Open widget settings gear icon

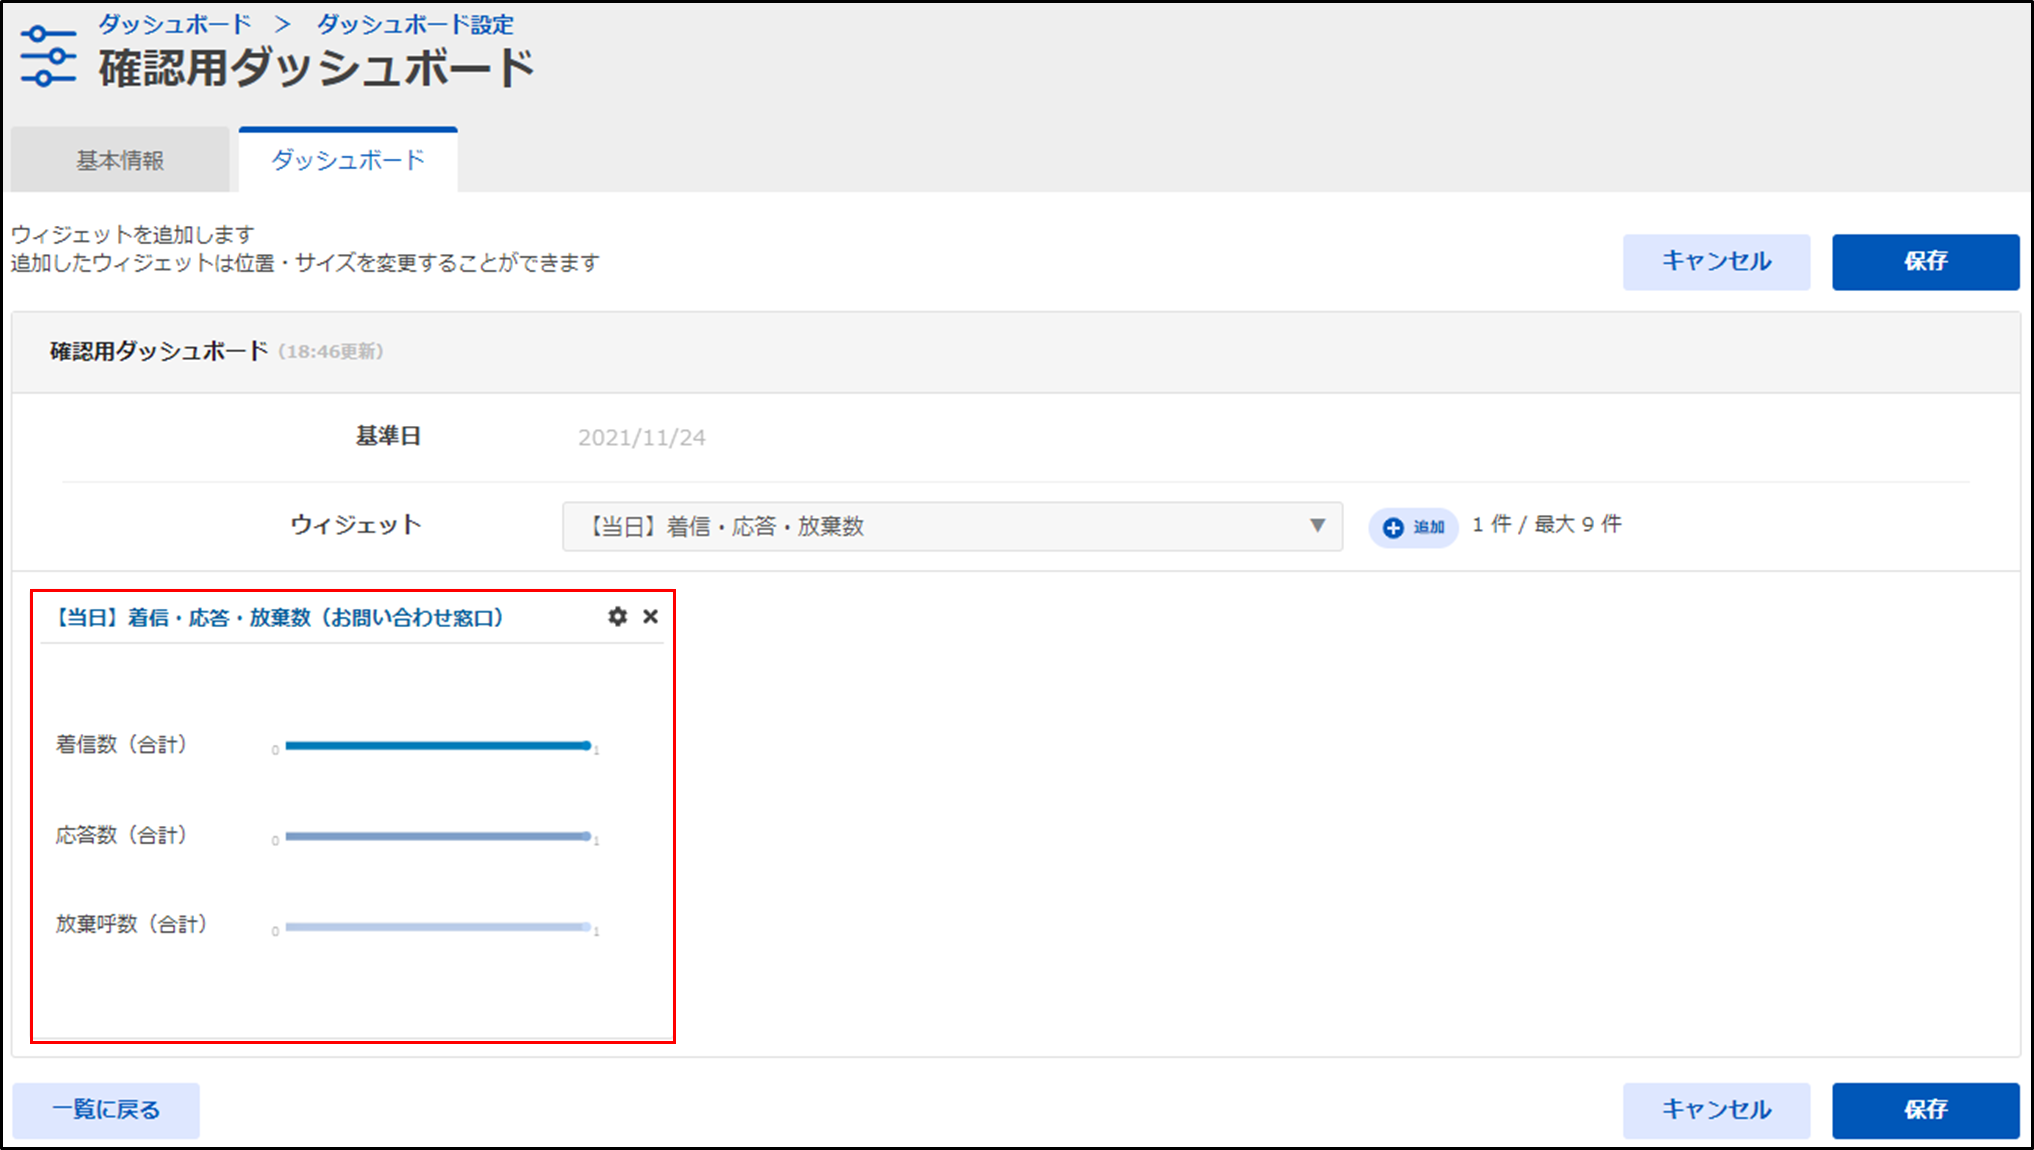click(617, 617)
